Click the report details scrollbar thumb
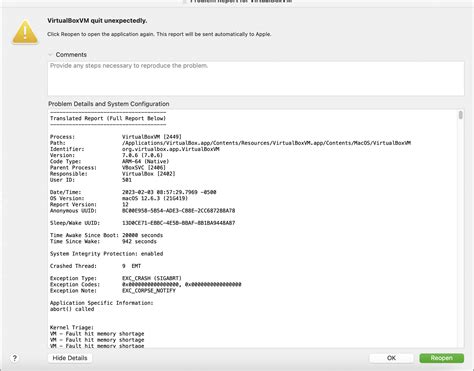 click(460, 115)
